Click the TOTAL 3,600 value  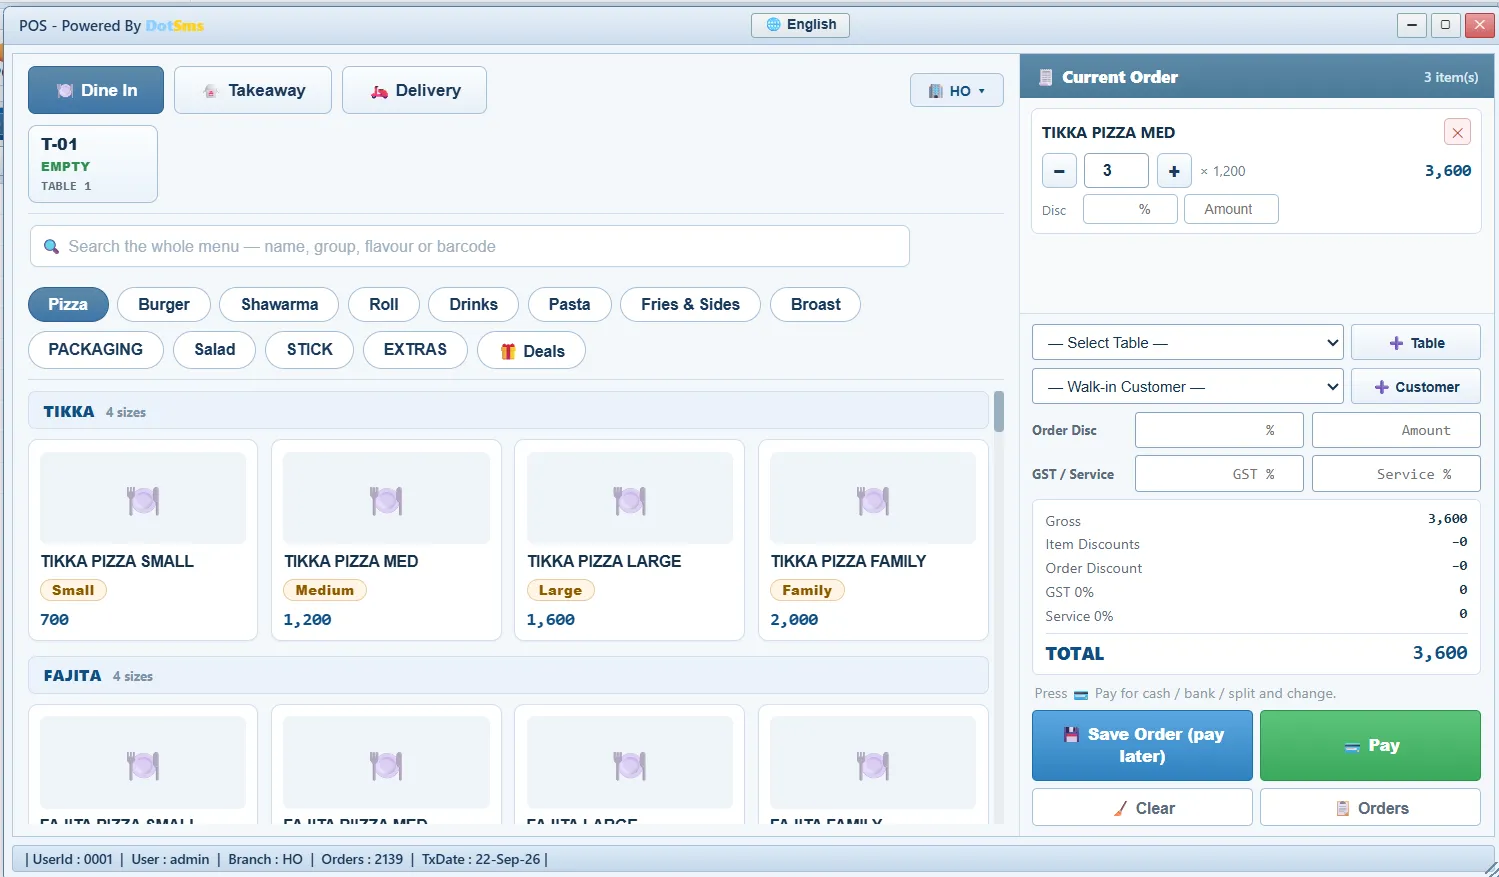tap(1440, 653)
